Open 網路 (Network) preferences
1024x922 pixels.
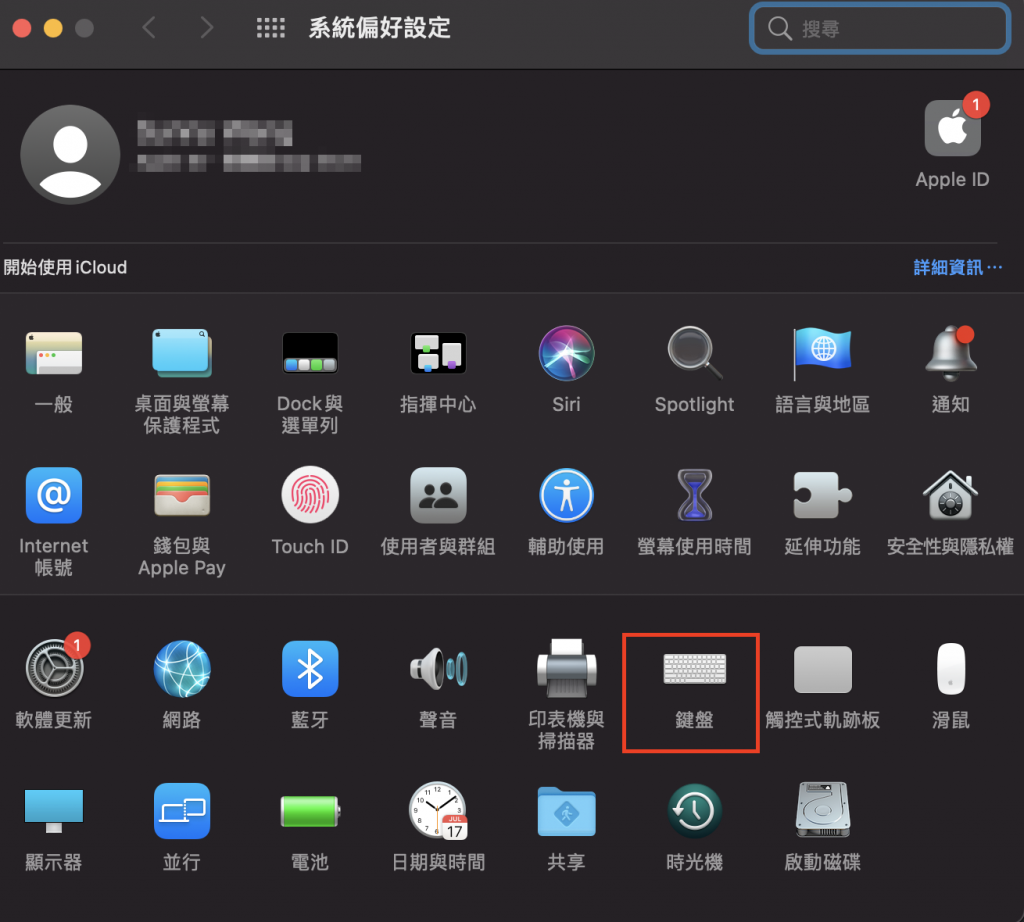[x=182, y=669]
